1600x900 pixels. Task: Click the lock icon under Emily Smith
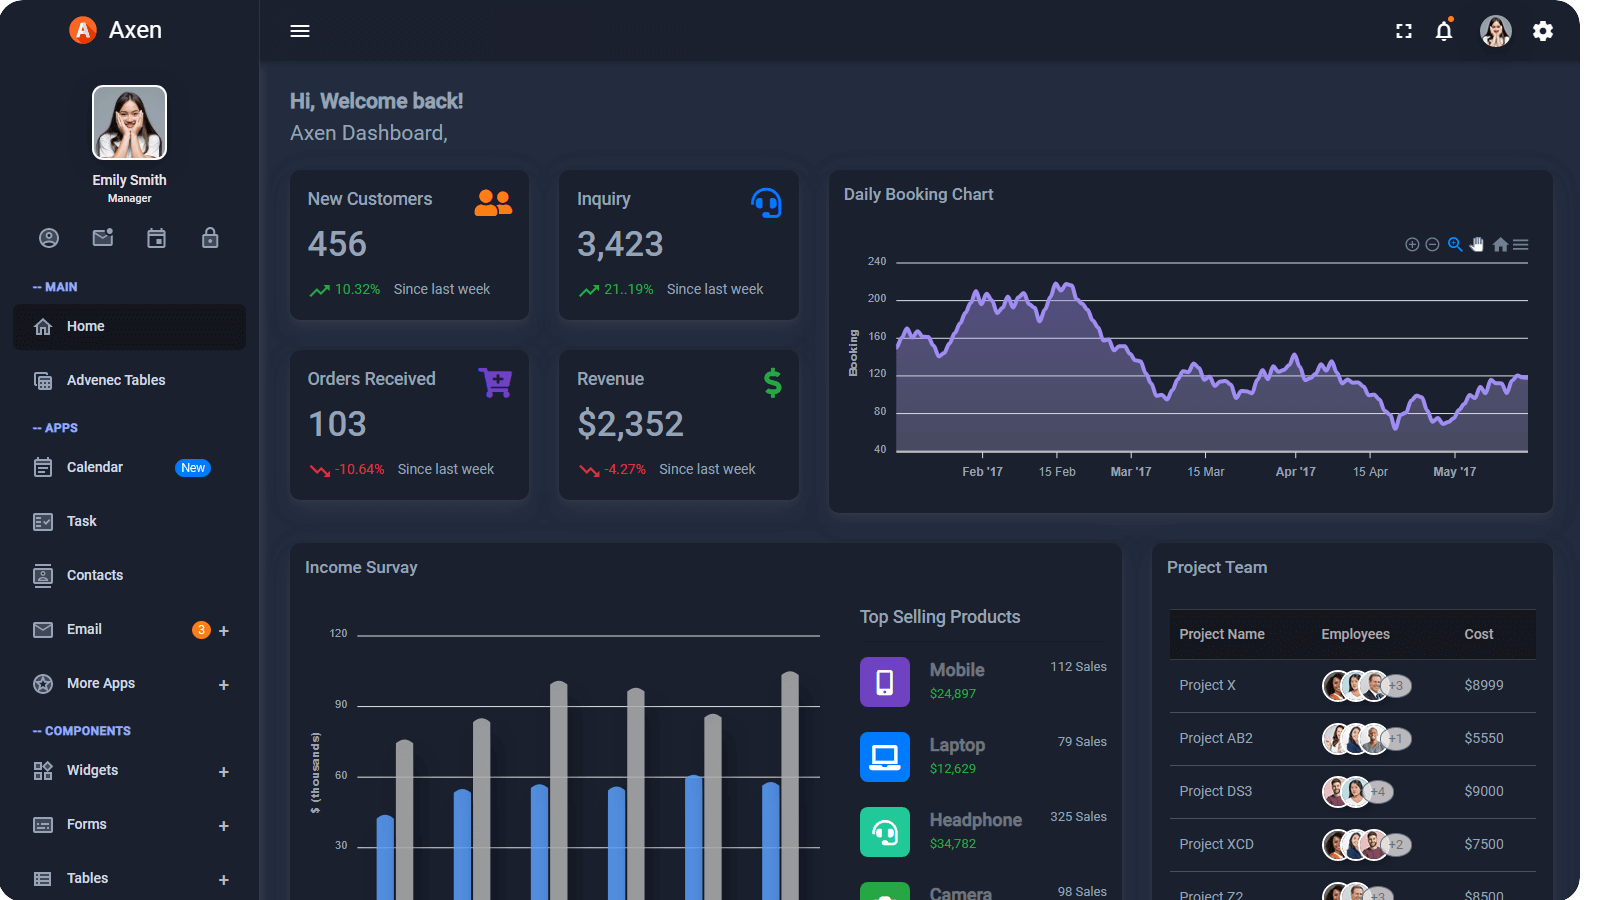coord(210,238)
